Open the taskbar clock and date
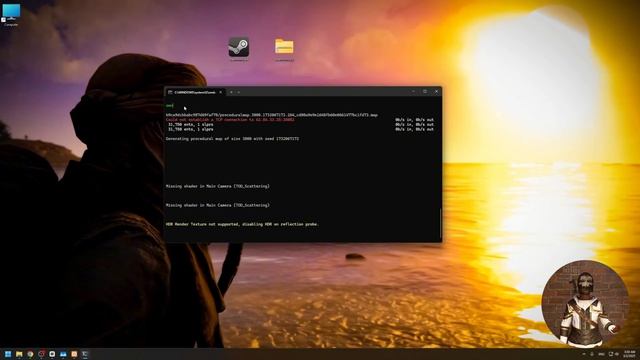This screenshot has width=640, height=360. (629, 354)
